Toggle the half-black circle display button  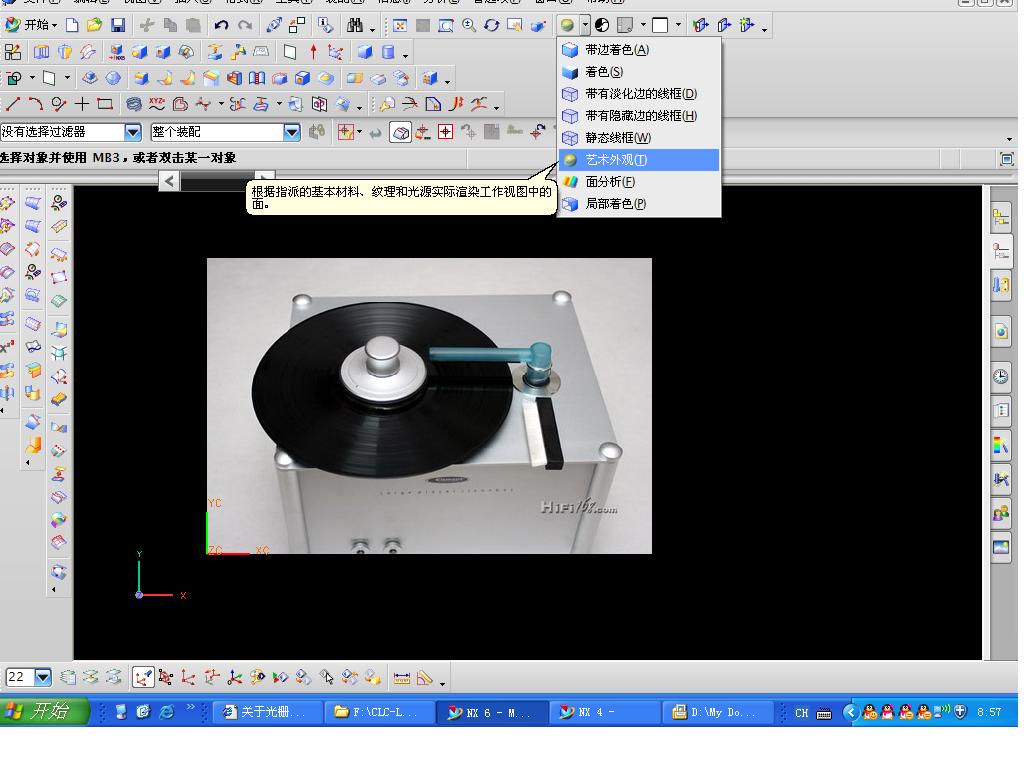click(x=602, y=25)
